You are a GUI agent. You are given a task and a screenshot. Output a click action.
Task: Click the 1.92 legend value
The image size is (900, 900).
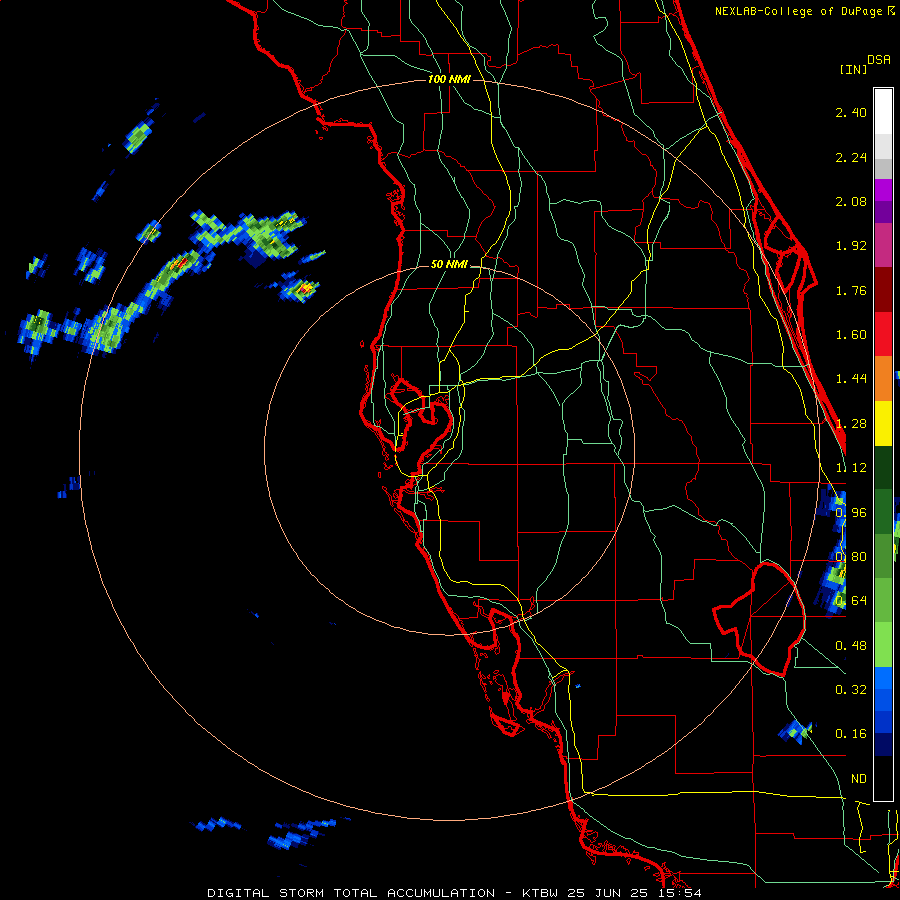coord(851,246)
